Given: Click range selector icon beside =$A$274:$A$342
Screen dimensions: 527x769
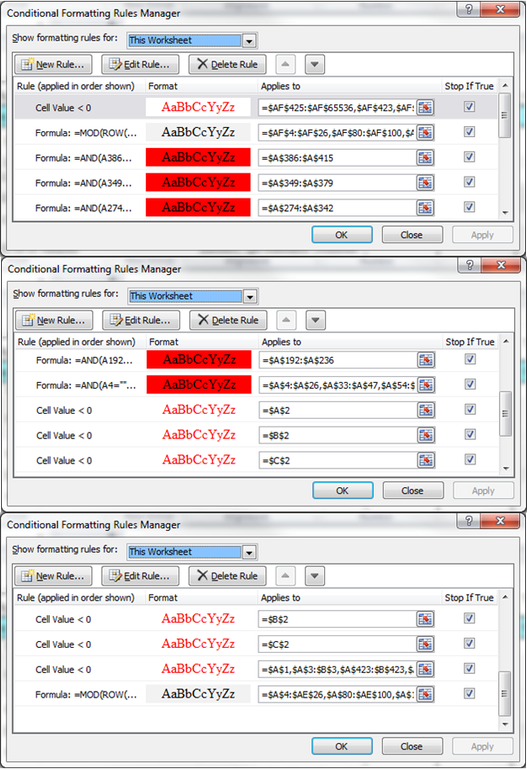Looking at the screenshot, I should (x=425, y=207).
